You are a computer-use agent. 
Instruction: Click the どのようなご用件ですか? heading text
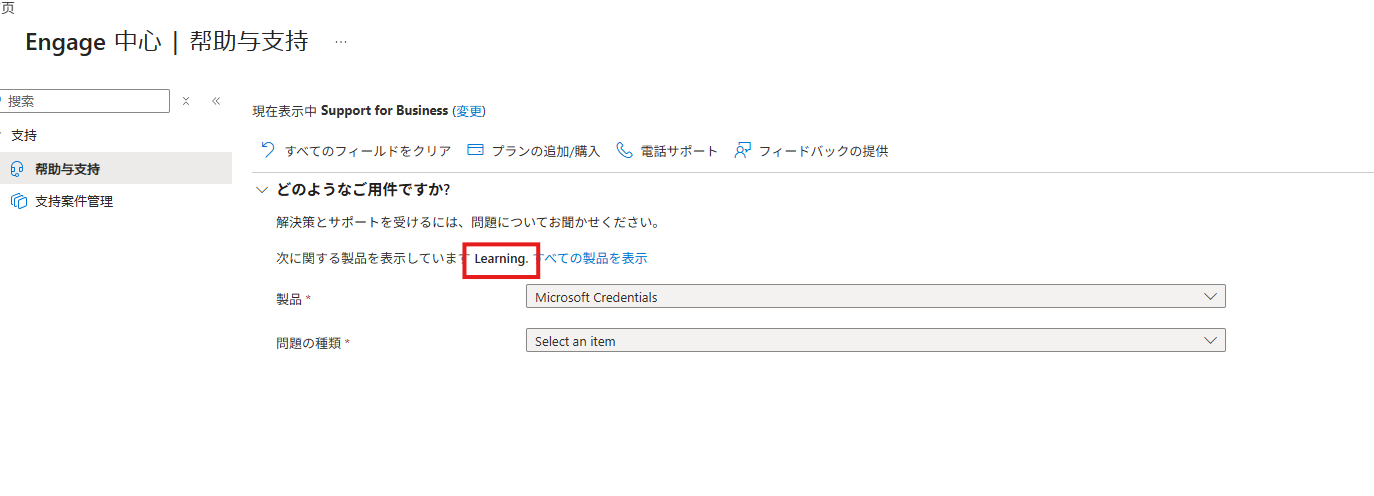click(x=363, y=189)
